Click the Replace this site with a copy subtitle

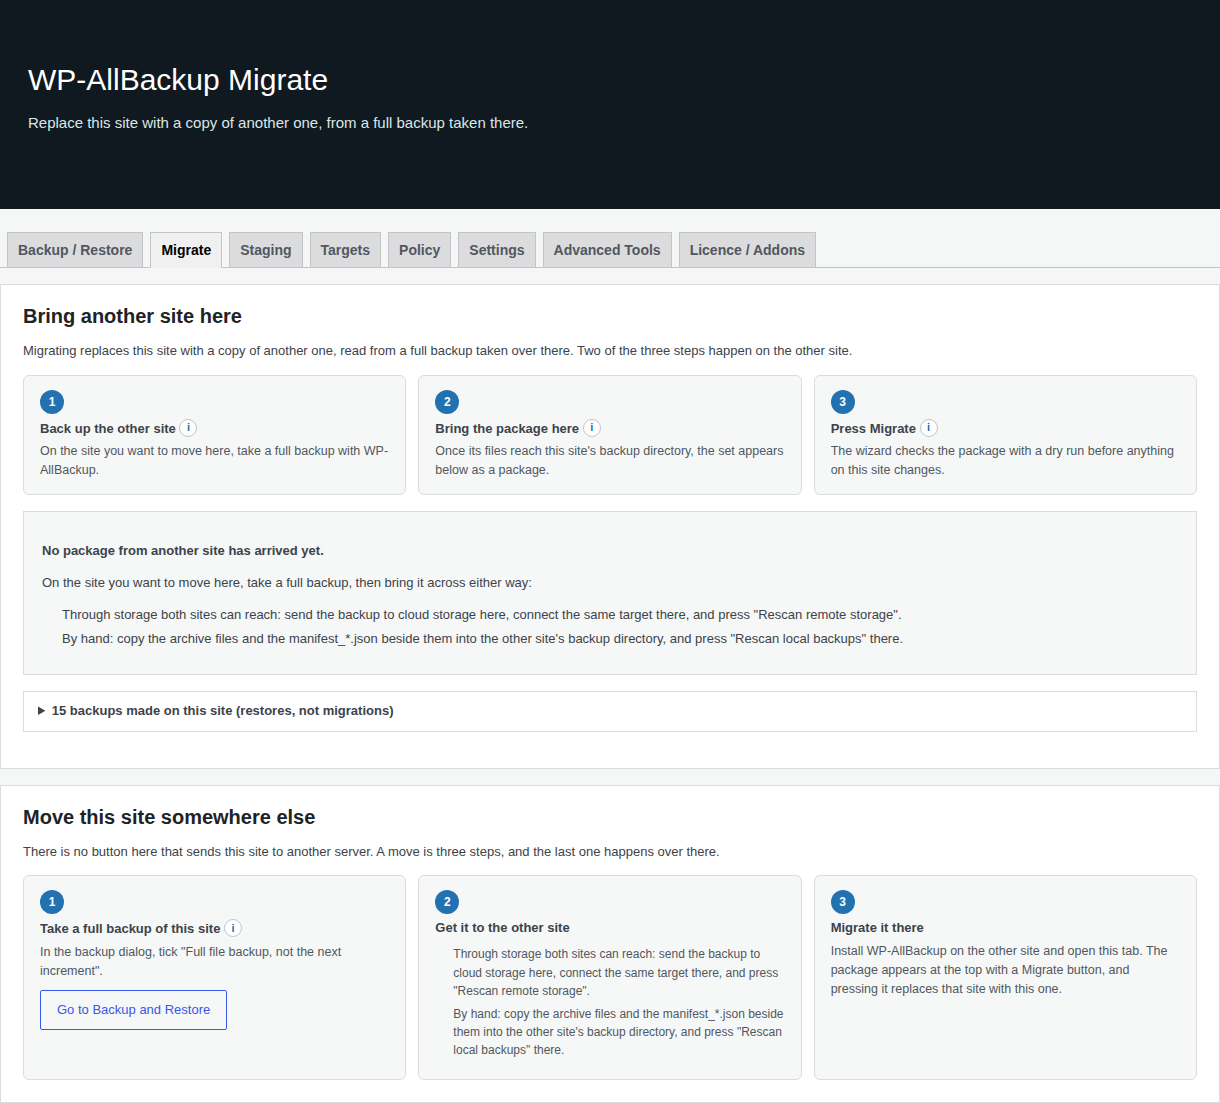(x=278, y=123)
